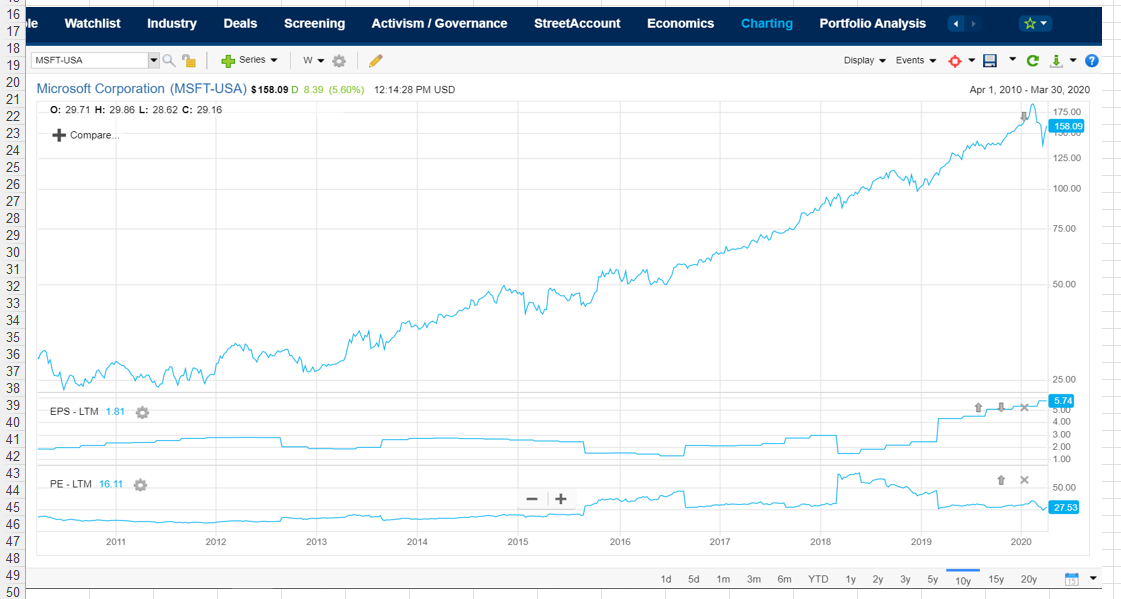This screenshot has height=599, width=1121.
Task: Open Activism / Governance tab
Action: [439, 24]
